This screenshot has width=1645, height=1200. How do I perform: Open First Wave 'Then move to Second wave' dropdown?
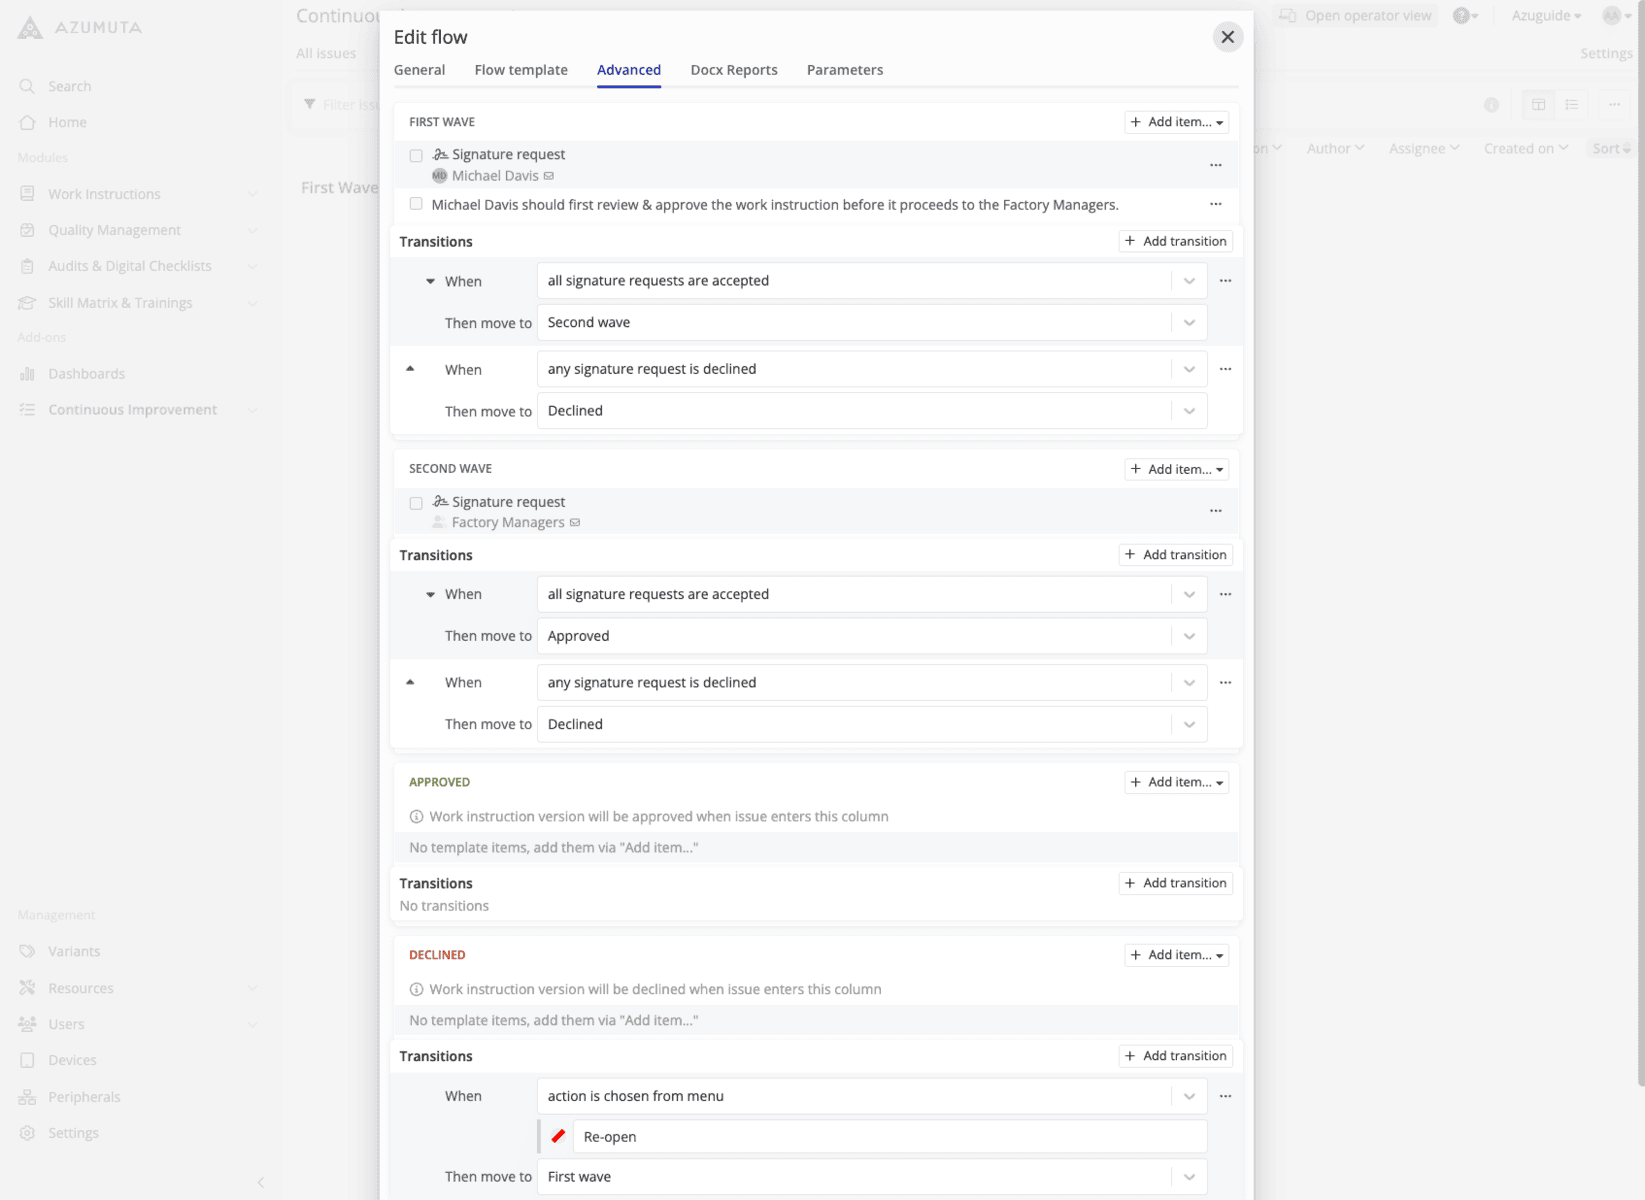click(1189, 323)
